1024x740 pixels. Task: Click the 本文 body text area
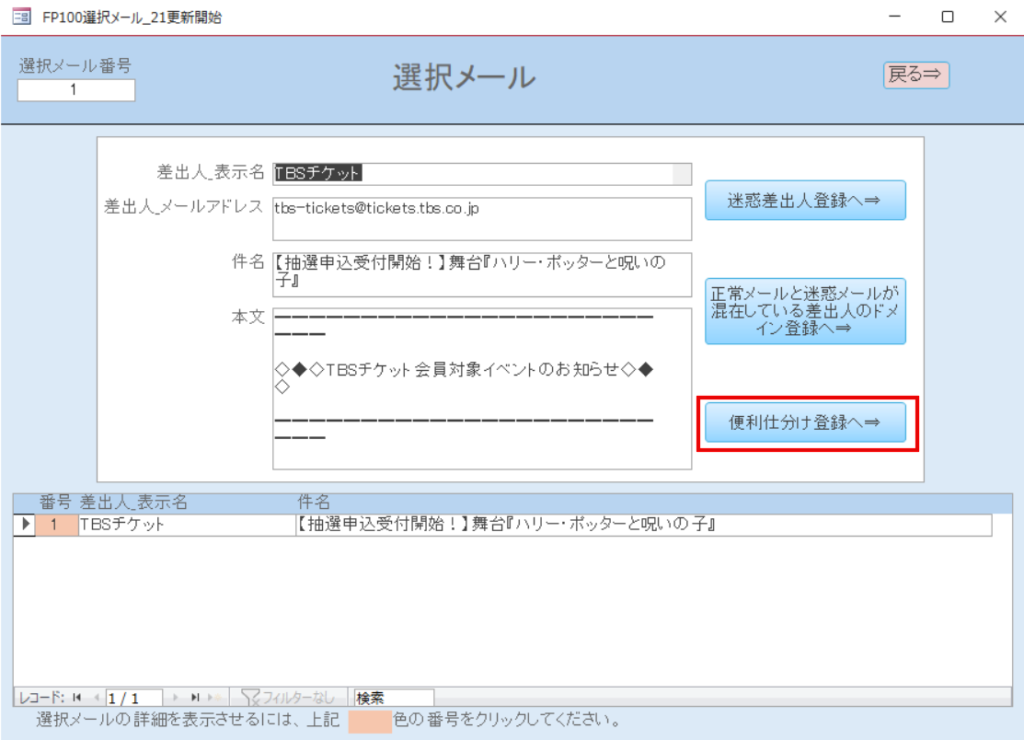482,388
